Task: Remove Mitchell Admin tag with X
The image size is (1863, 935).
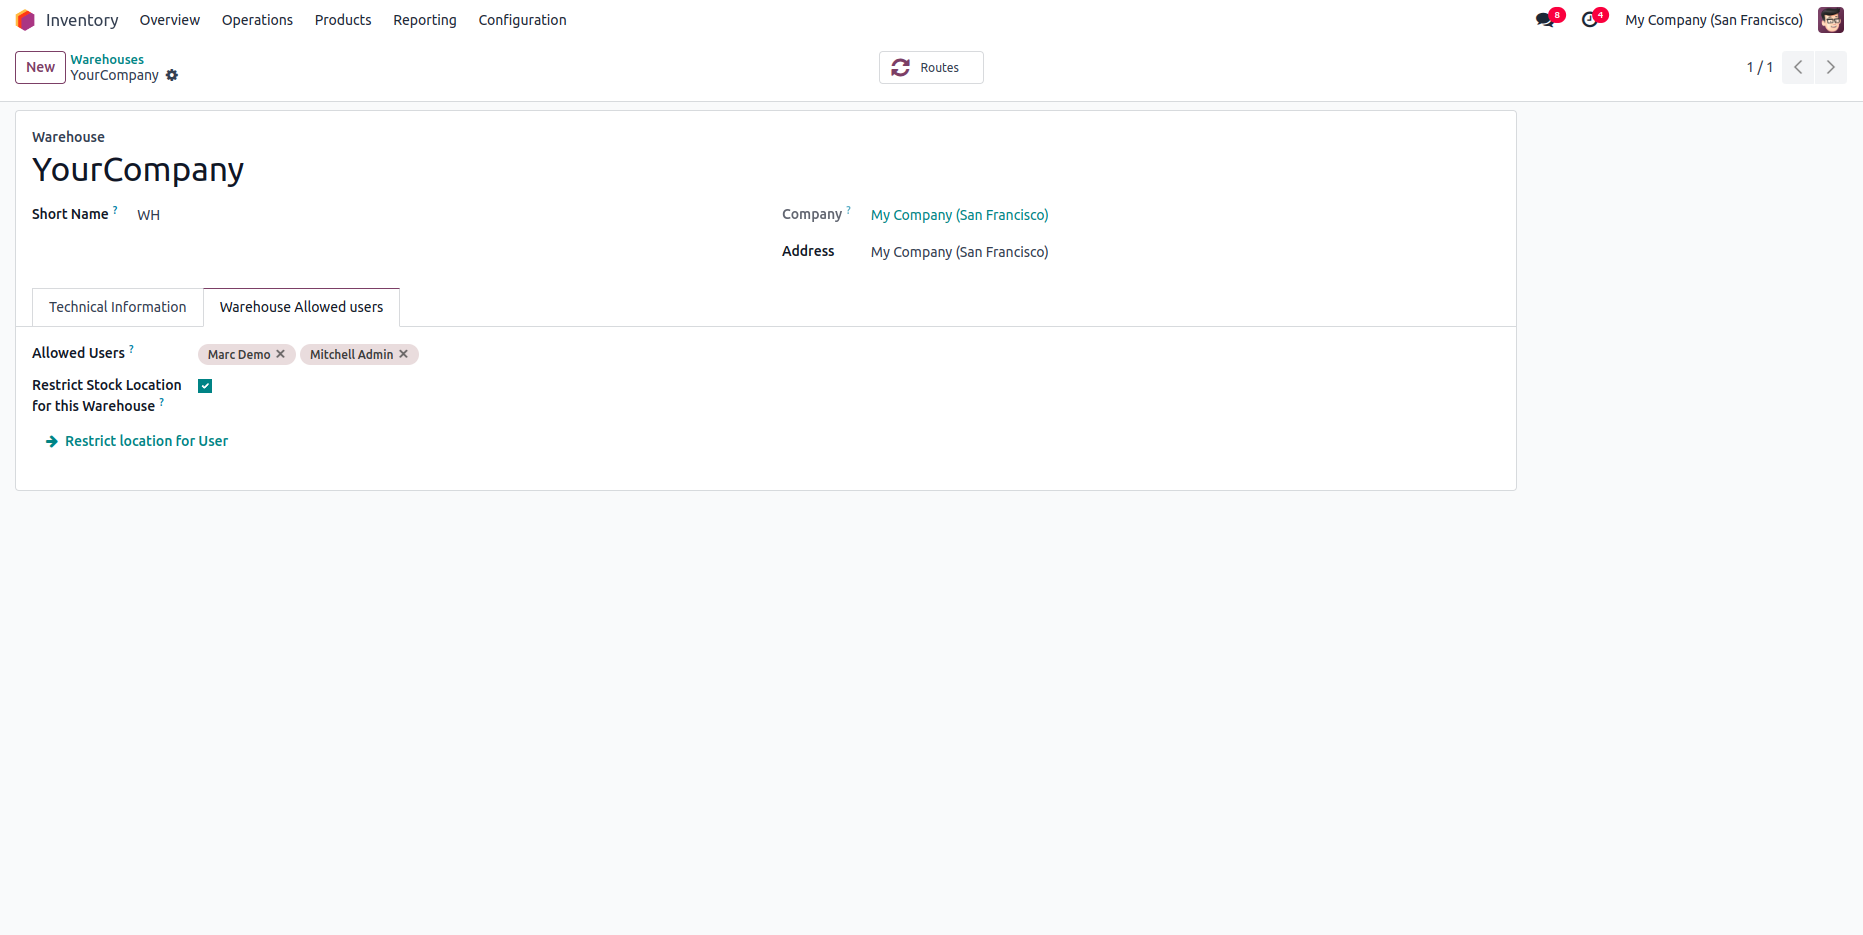Action: 404,354
